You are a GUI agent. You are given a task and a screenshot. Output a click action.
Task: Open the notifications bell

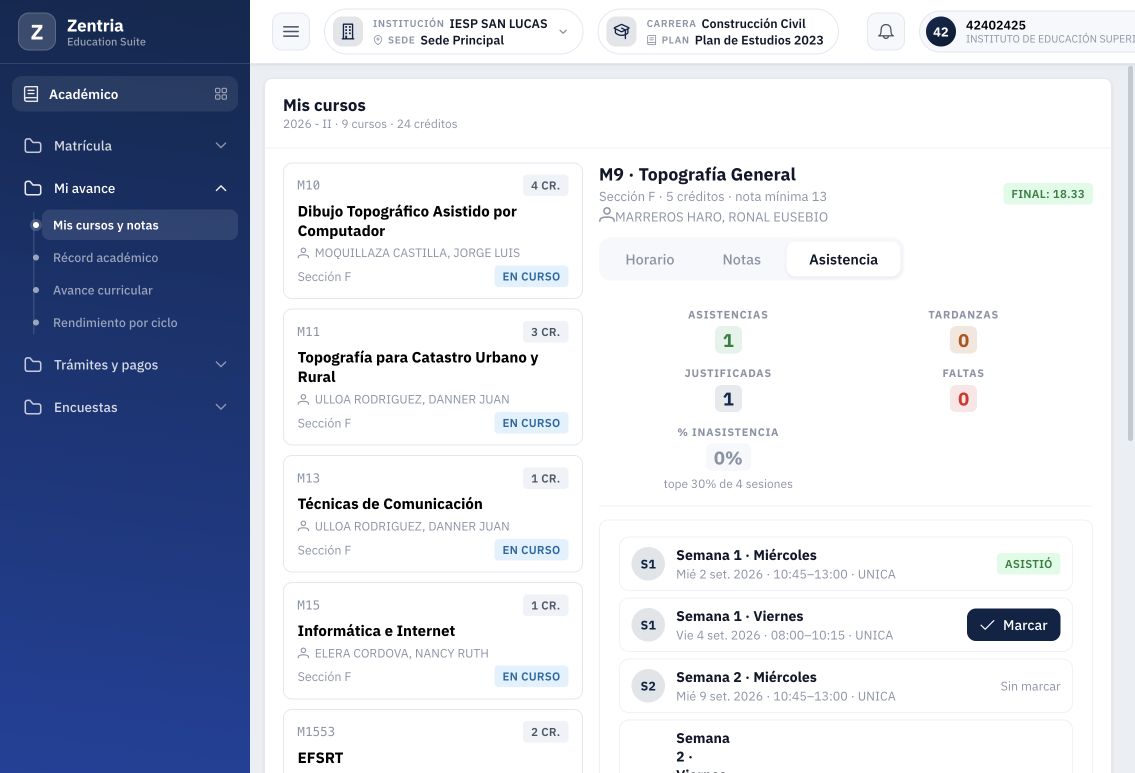click(x=886, y=32)
